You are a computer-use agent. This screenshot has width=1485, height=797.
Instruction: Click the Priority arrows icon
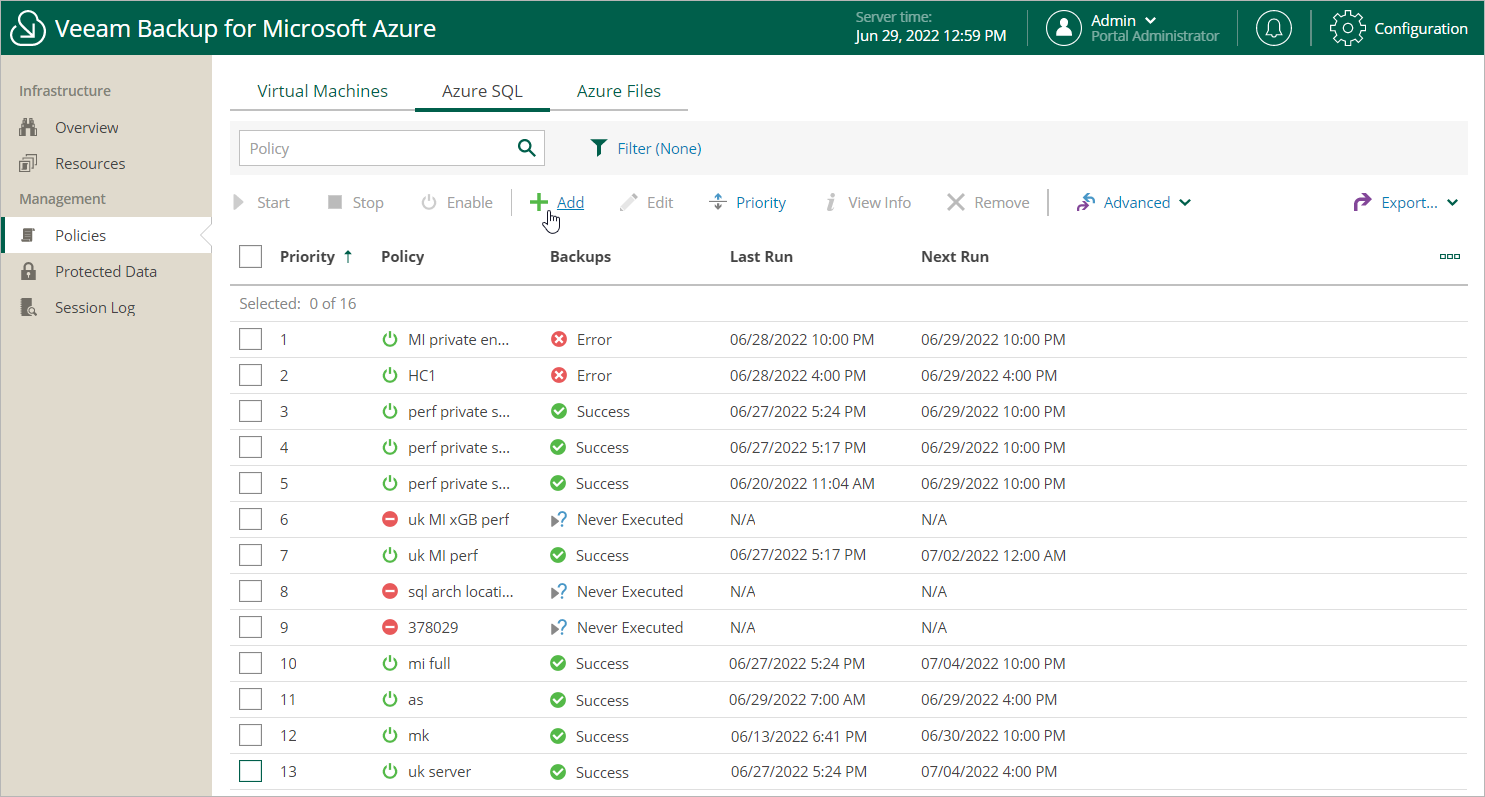click(x=717, y=202)
